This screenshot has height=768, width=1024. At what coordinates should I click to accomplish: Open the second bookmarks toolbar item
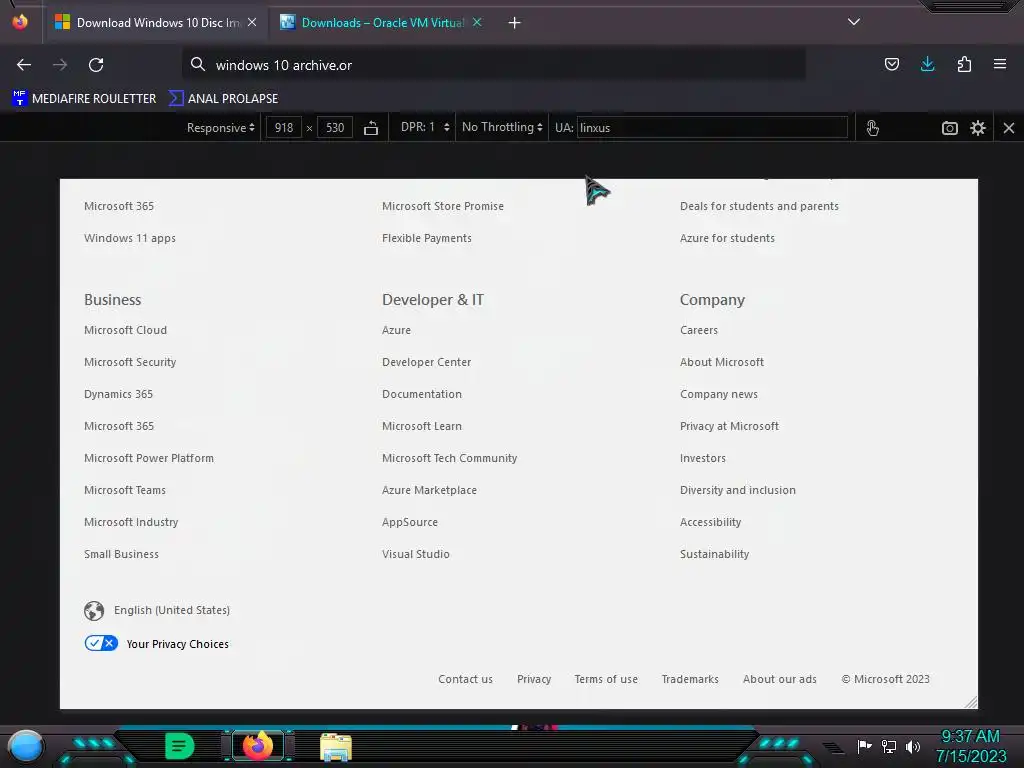tap(223, 99)
